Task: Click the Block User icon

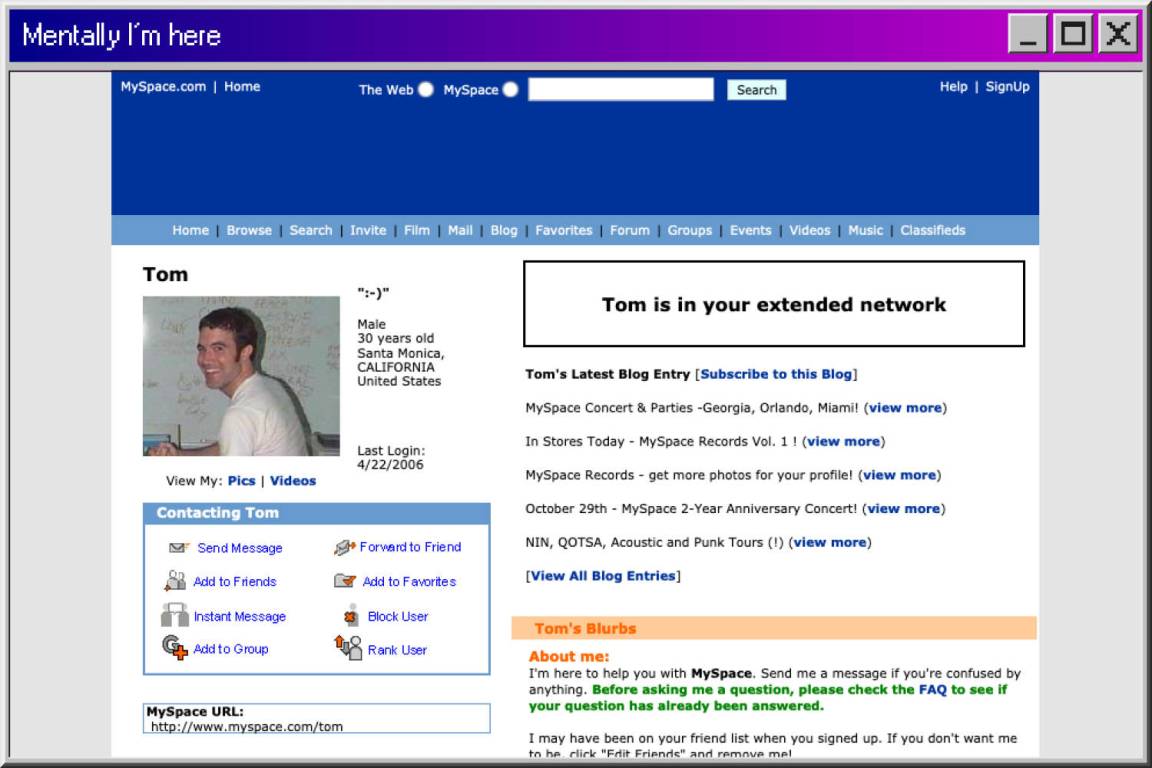Action: [351, 615]
